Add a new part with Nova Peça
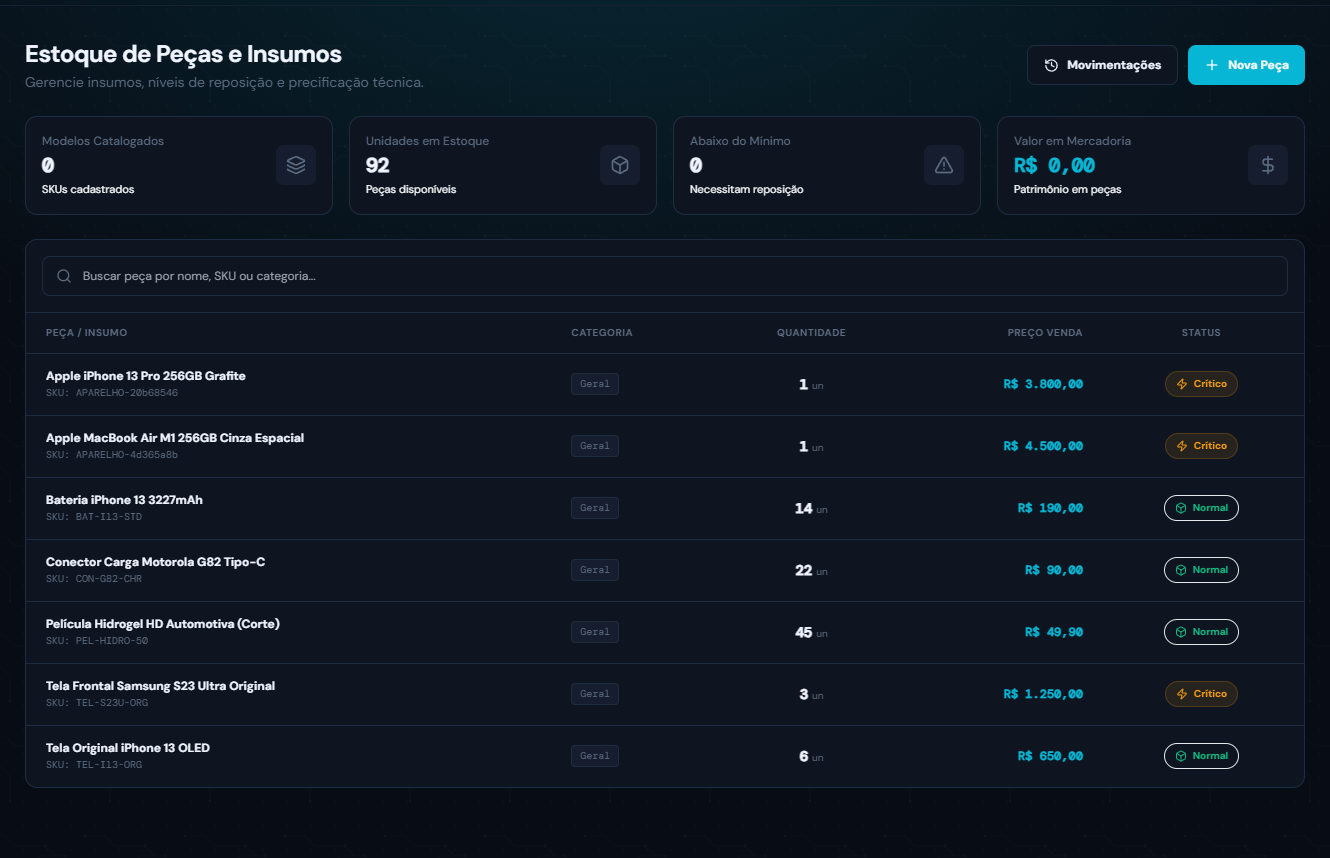Image resolution: width=1330 pixels, height=858 pixels. pos(1246,65)
